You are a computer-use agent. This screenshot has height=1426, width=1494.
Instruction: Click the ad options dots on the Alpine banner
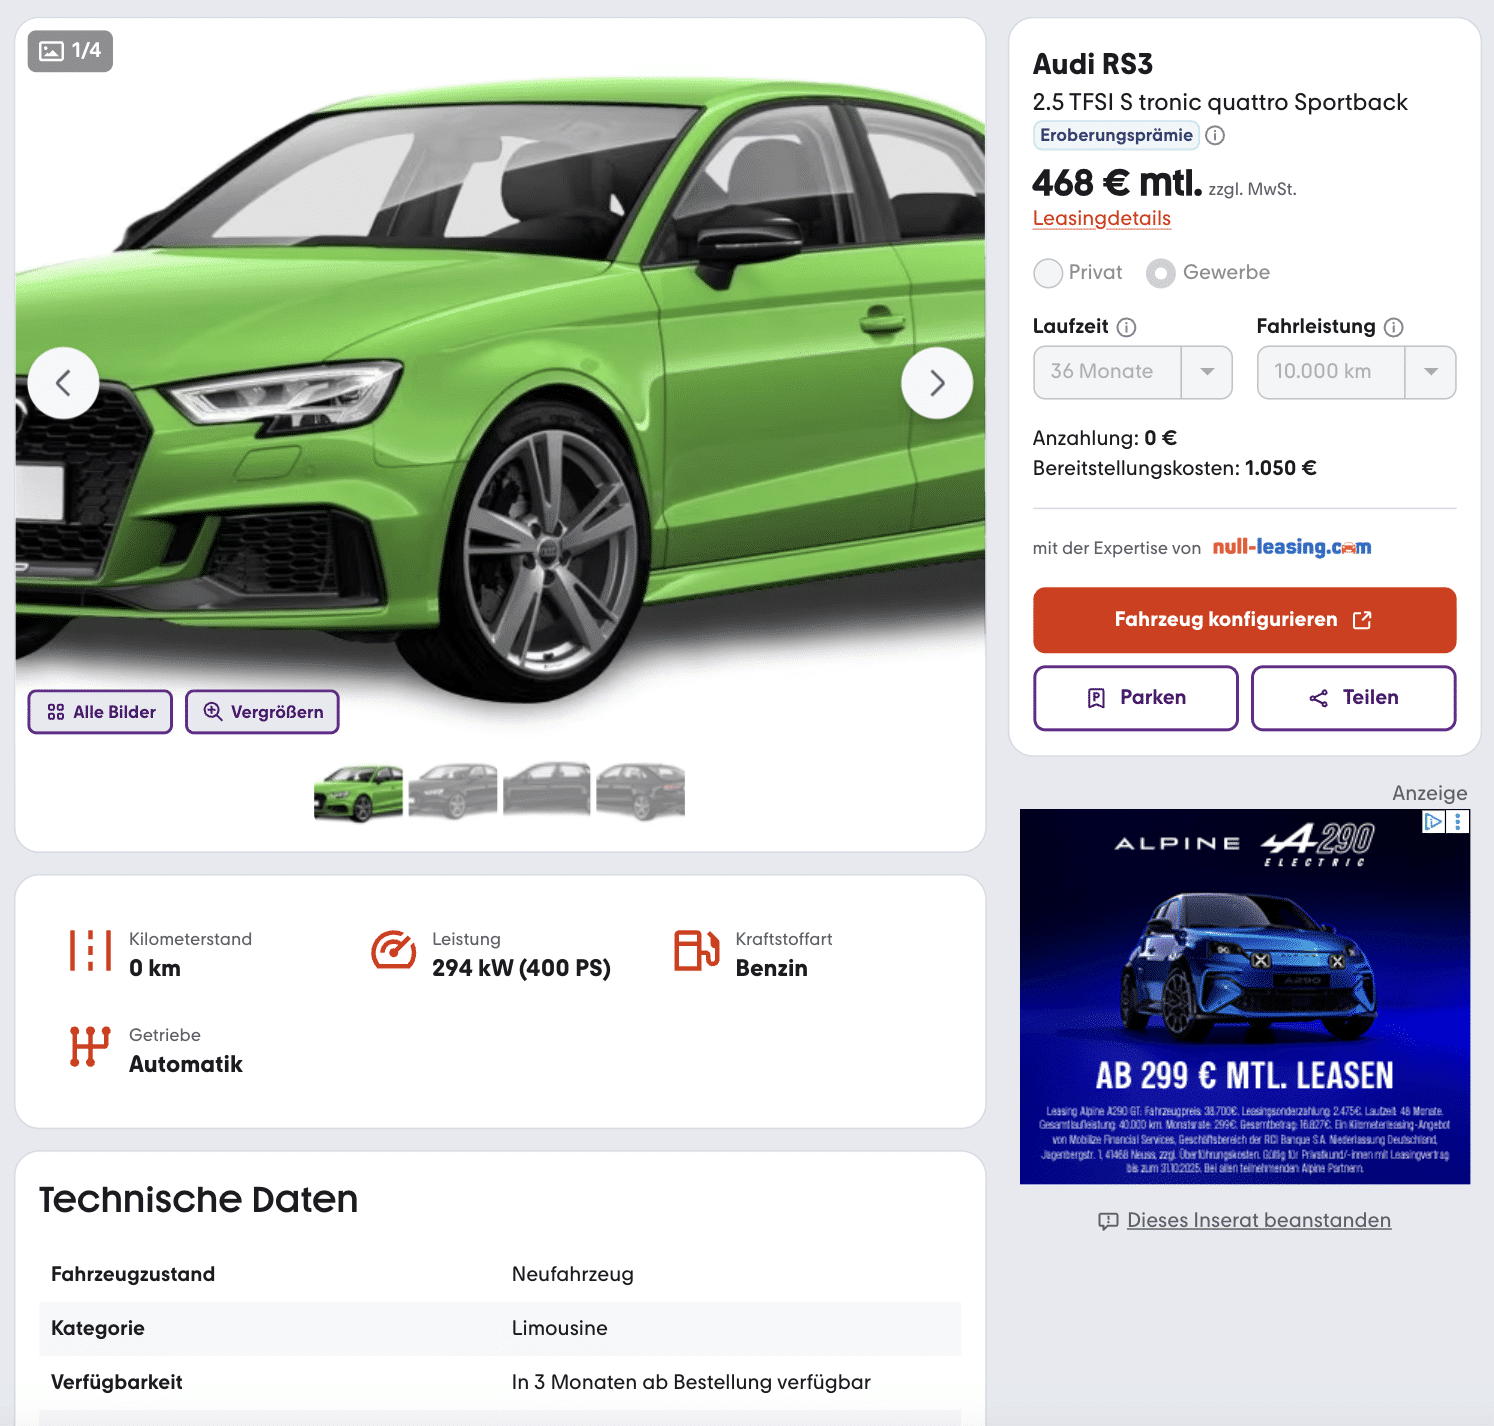coord(1458,821)
